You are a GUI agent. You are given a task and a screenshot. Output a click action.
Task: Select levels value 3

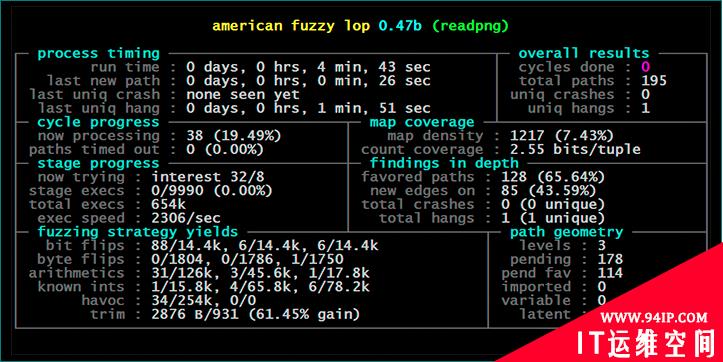602,246
